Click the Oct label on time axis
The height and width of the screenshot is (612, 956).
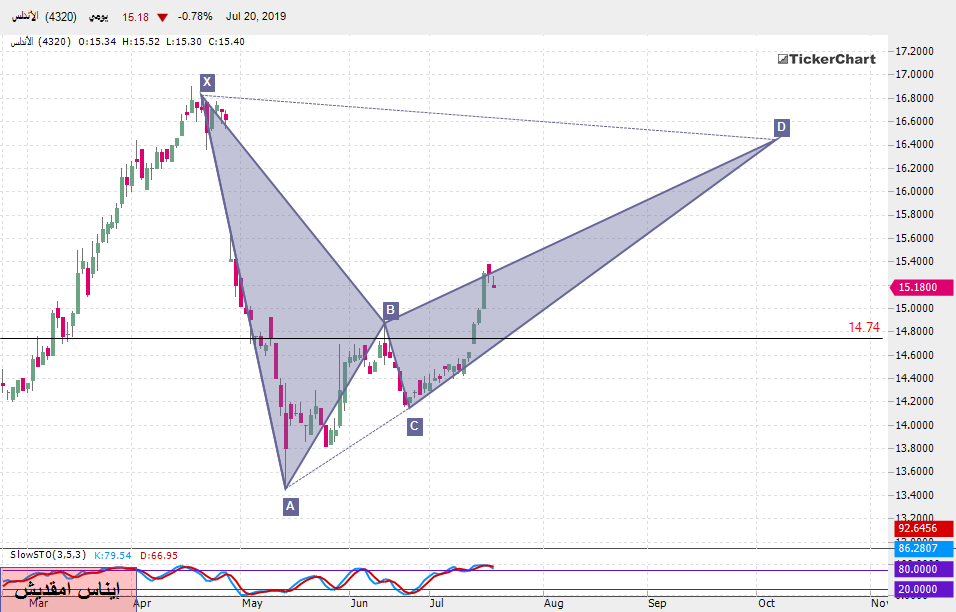point(766,603)
